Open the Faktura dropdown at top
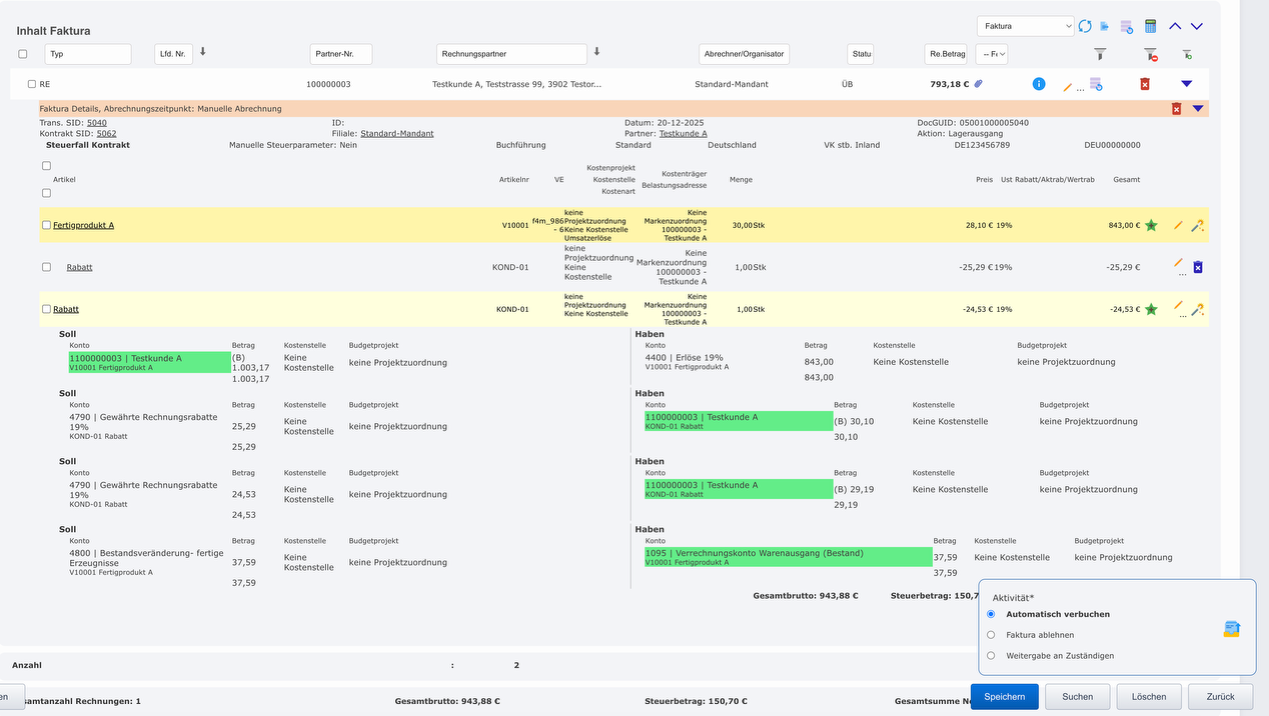1269x716 pixels. pyautogui.click(x=1025, y=26)
